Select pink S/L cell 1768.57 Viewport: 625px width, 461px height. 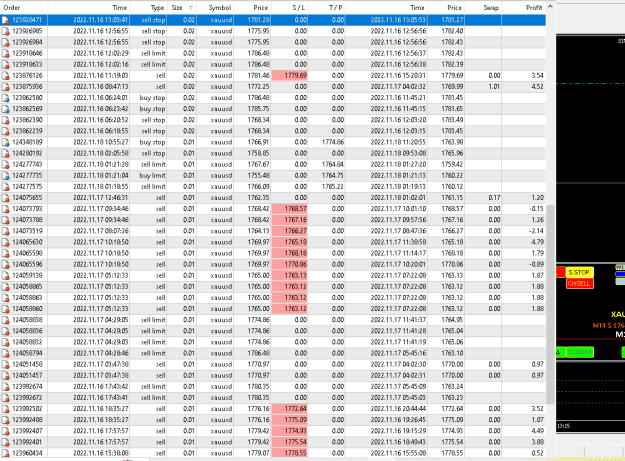(289, 209)
